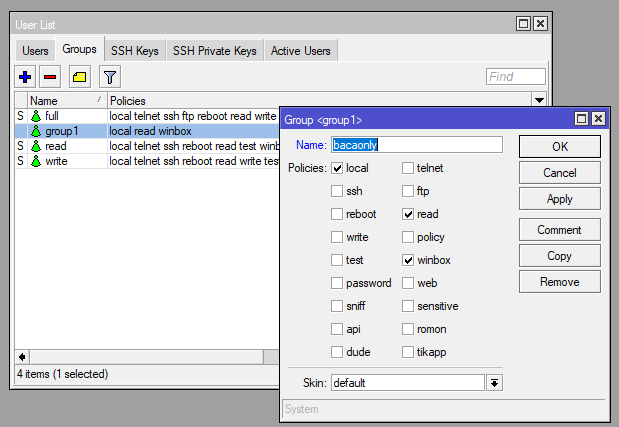Viewport: 619px width, 427px height.
Task: Click the blue plus add group icon
Action: pos(25,77)
